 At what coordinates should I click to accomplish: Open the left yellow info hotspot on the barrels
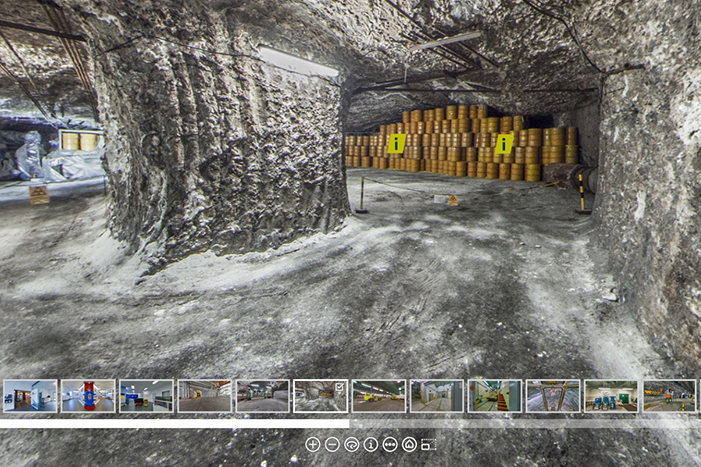point(397,143)
